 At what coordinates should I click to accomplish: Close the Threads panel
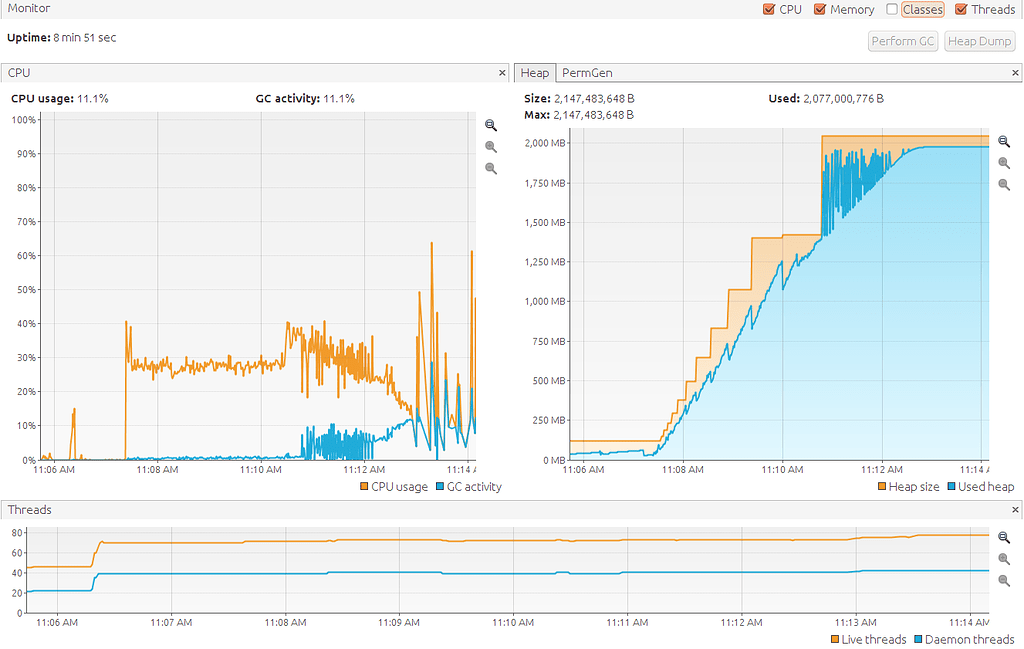pos(1014,509)
